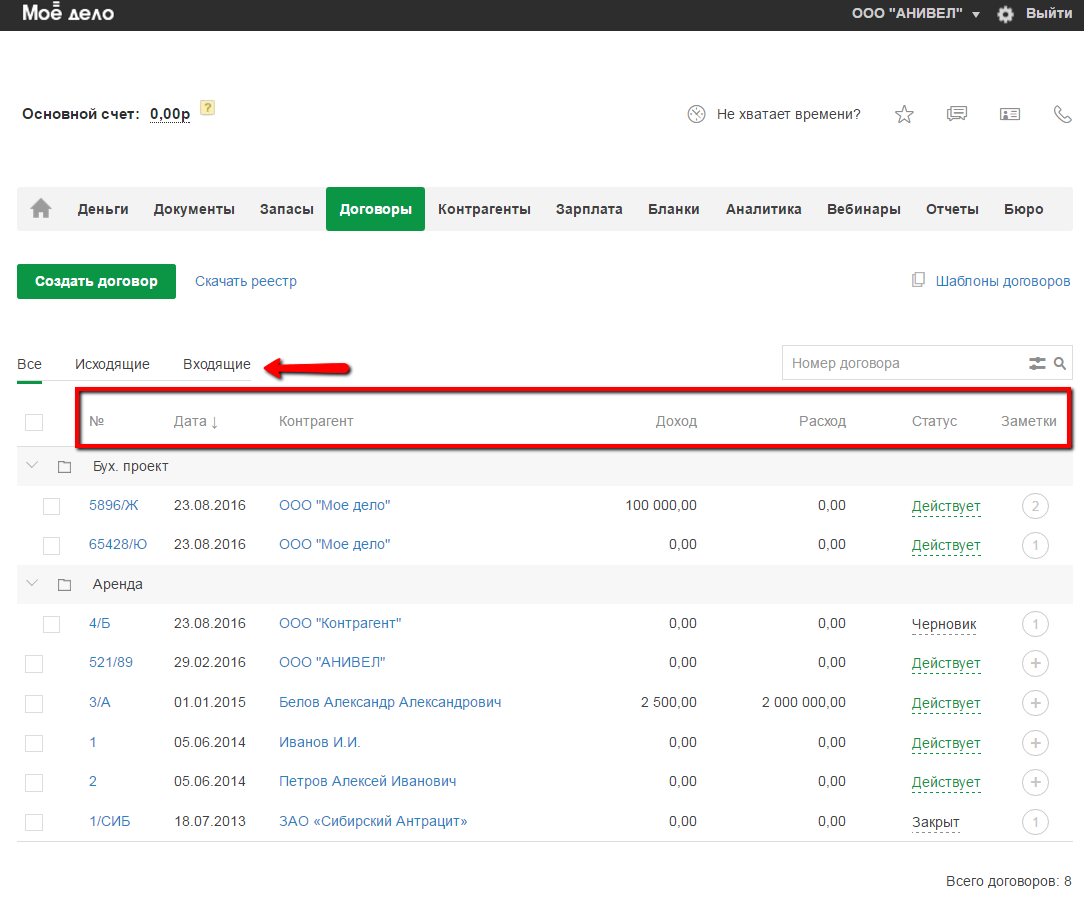Select checkbox for contract 1/СИБ
Viewport: 1084px width, 905px height.
tap(34, 822)
